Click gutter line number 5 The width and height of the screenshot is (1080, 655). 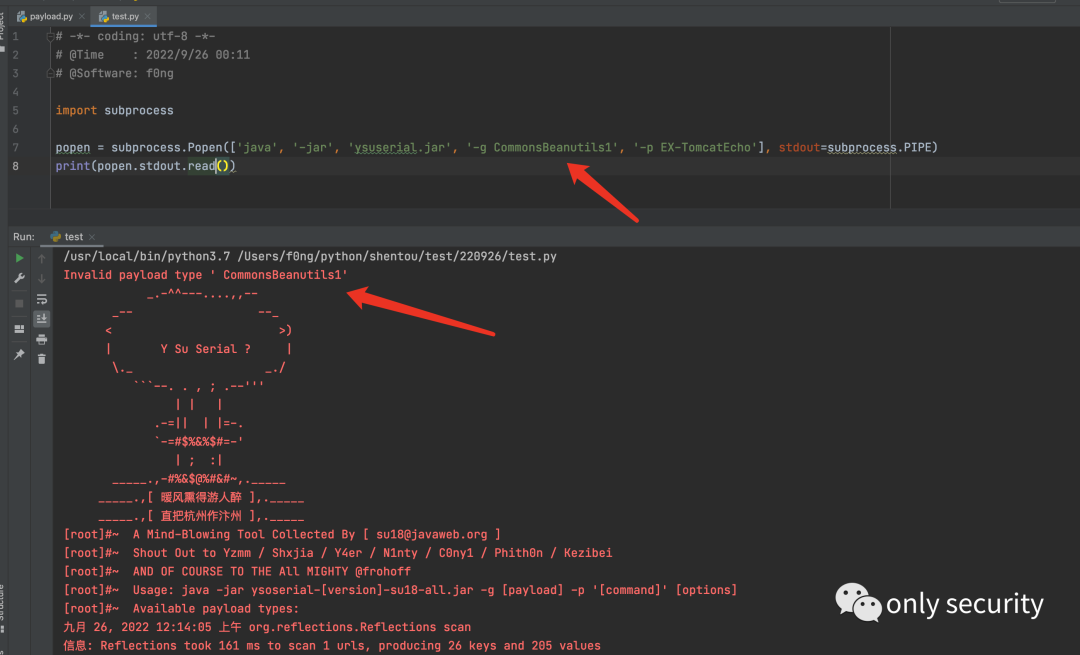coord(15,110)
